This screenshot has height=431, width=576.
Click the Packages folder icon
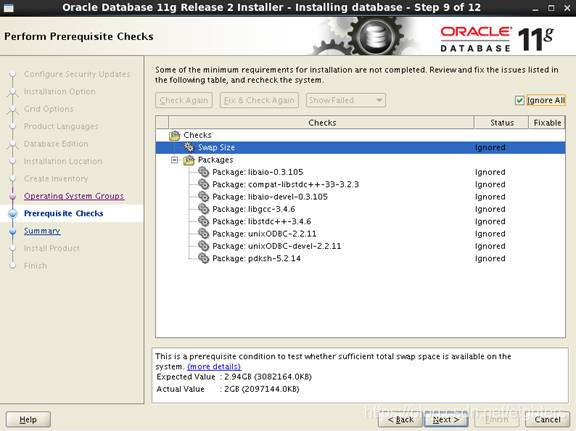tap(189, 160)
